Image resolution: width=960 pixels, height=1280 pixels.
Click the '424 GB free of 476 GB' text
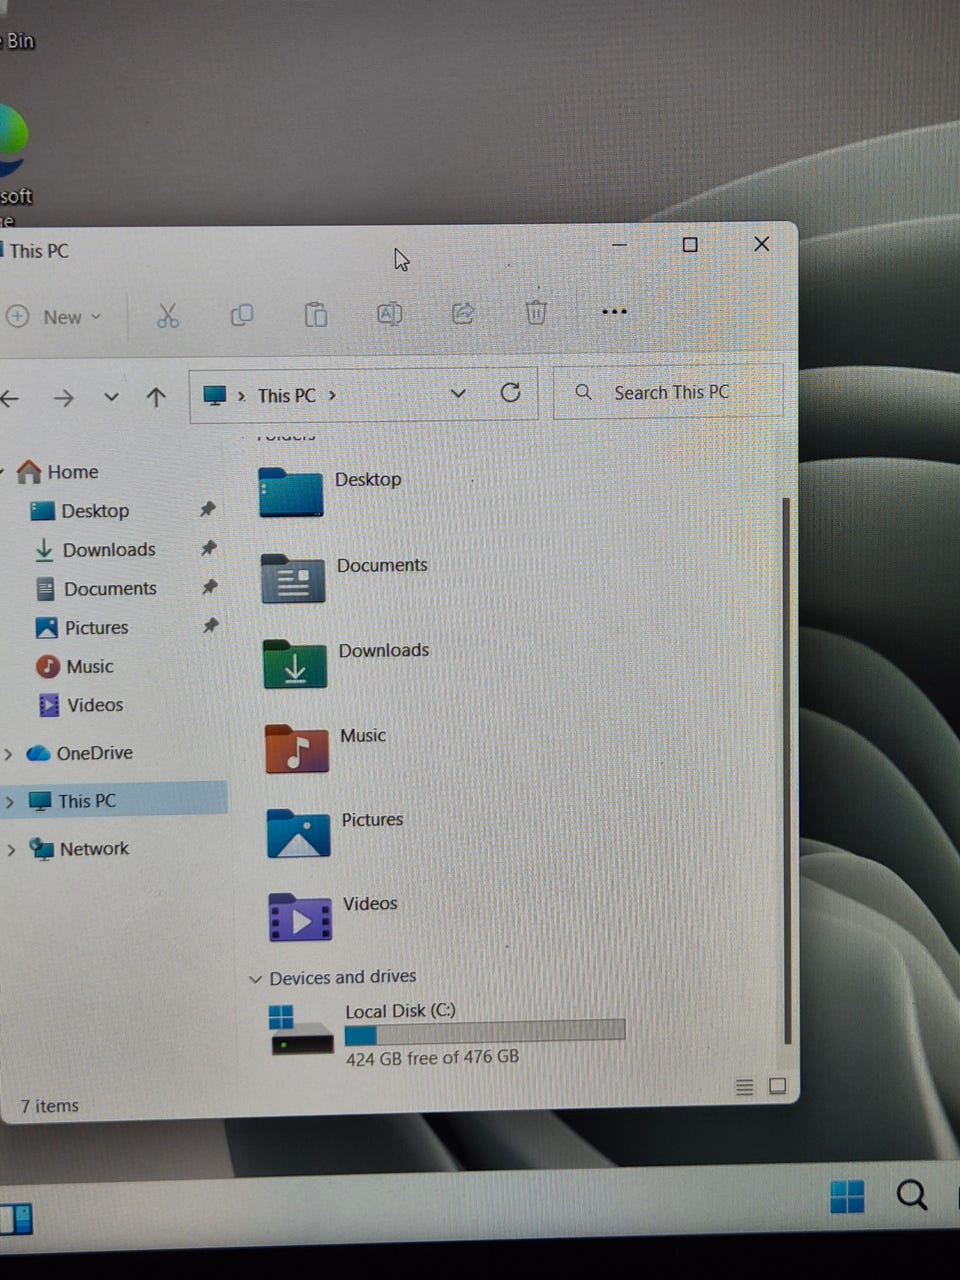(x=432, y=1057)
